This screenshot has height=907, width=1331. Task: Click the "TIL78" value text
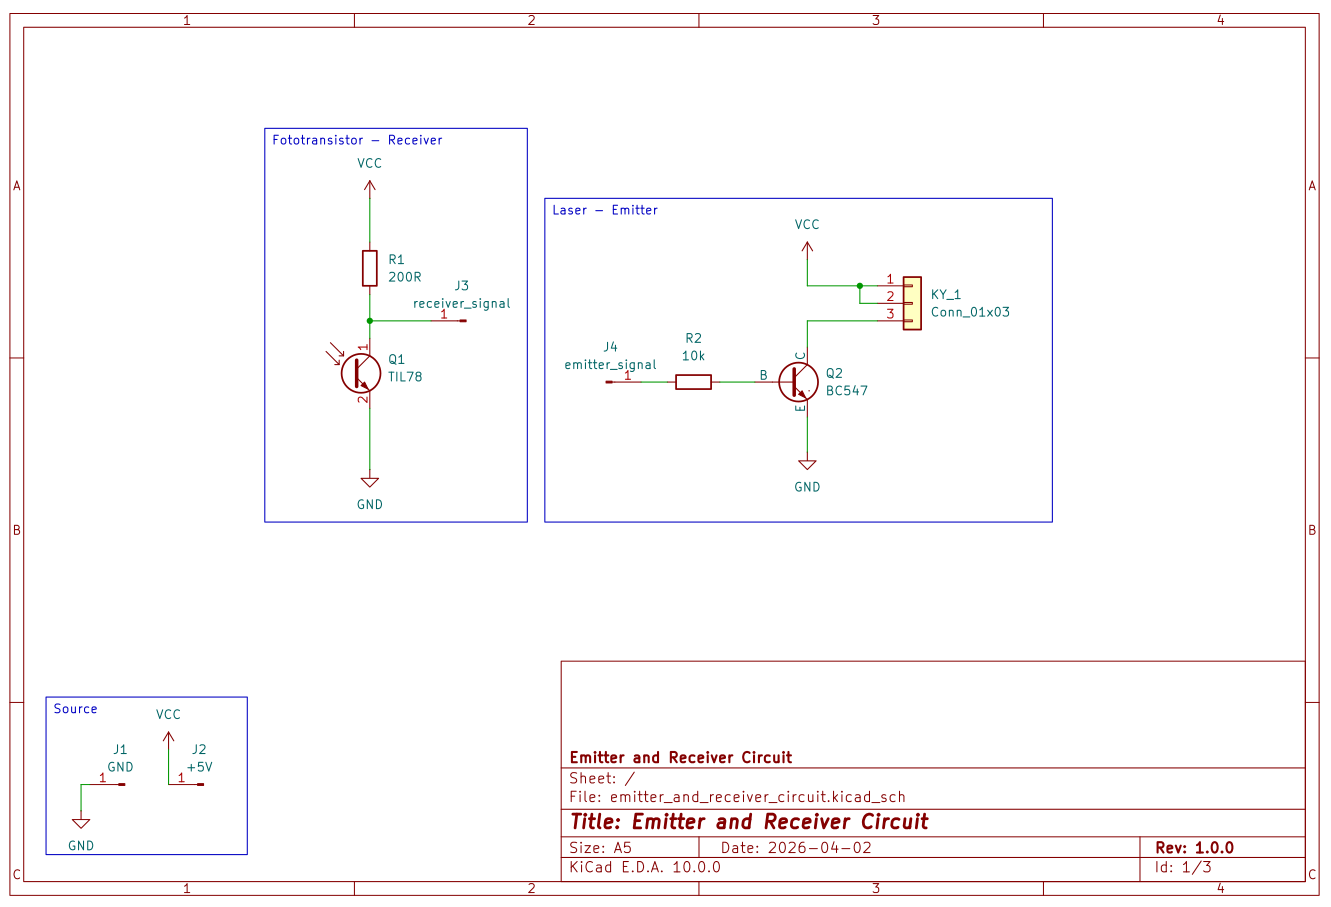tap(405, 377)
